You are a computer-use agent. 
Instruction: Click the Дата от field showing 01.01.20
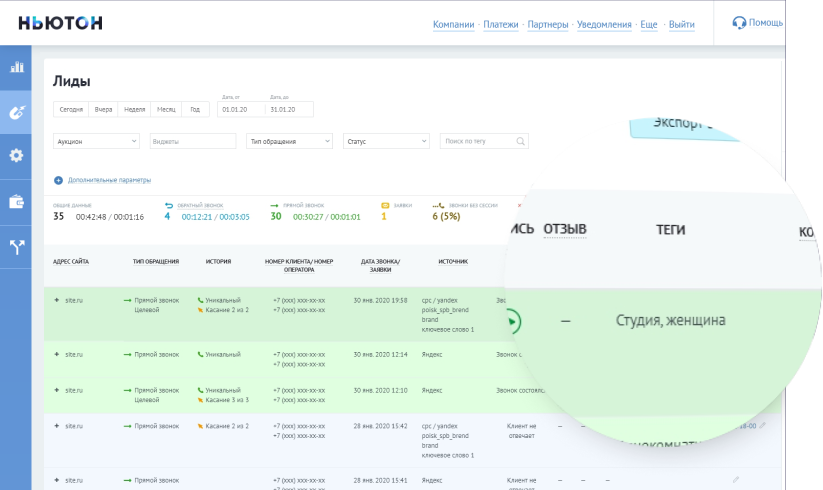[241, 109]
